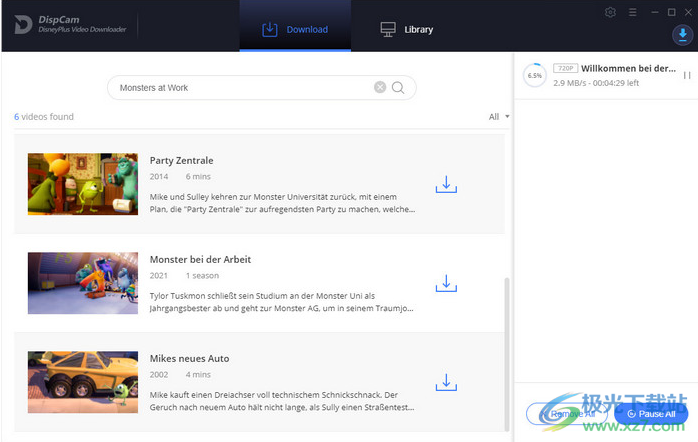Click the 720P quality badge
698x442 pixels.
[565, 68]
